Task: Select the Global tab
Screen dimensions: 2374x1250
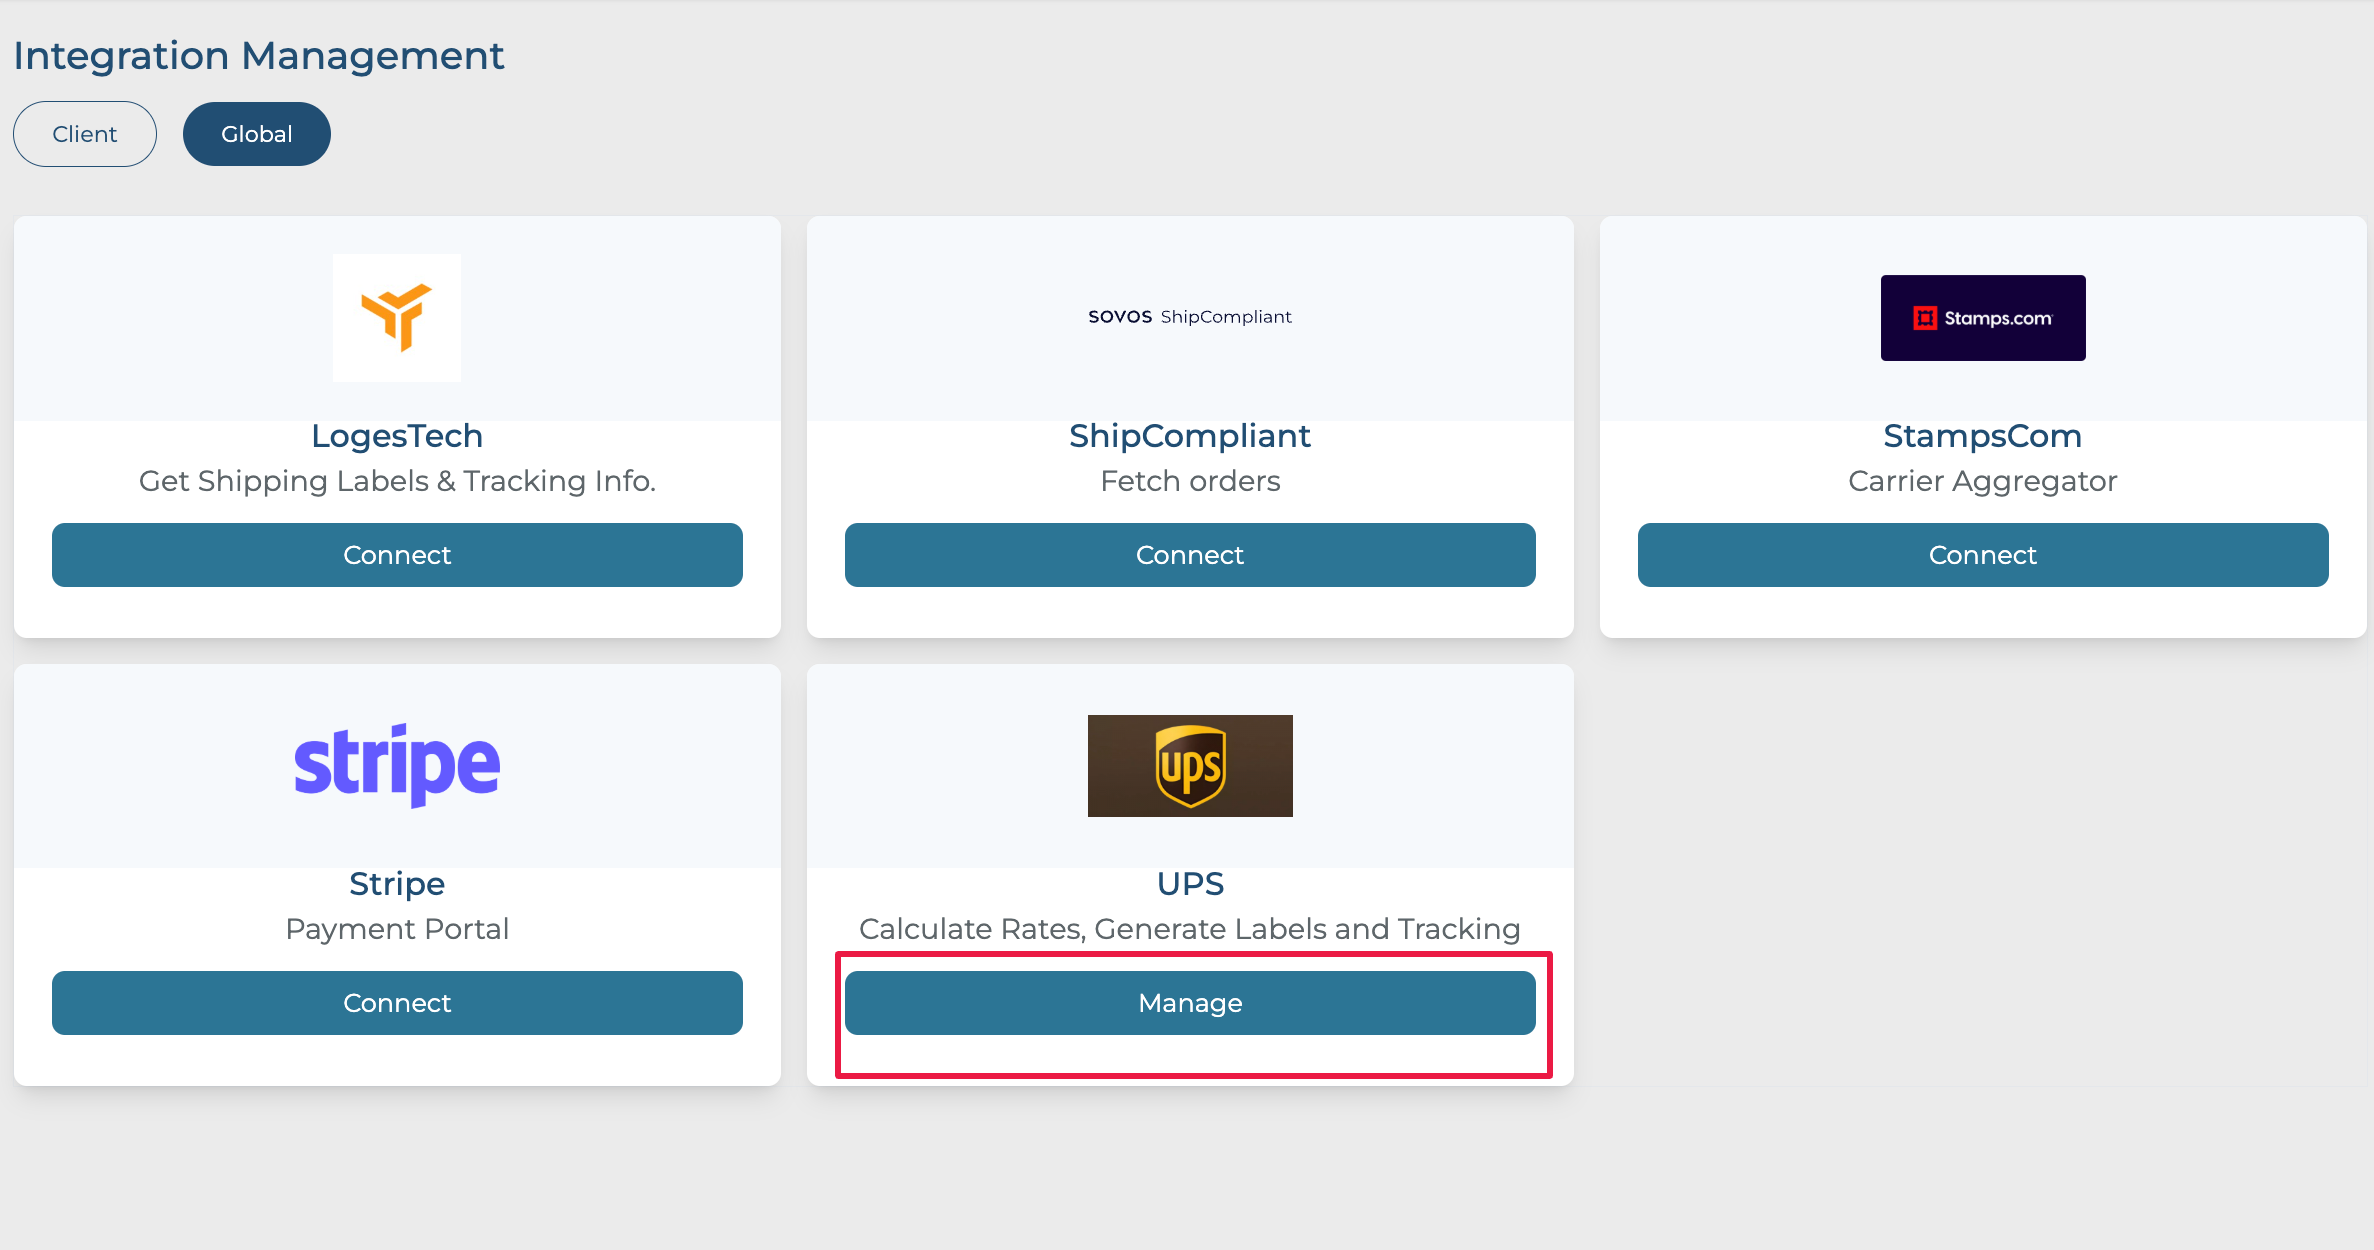Action: click(x=257, y=134)
